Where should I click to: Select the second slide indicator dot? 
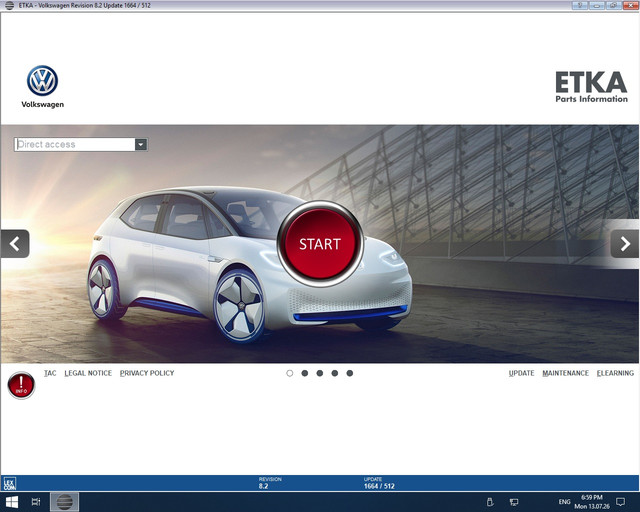[304, 373]
